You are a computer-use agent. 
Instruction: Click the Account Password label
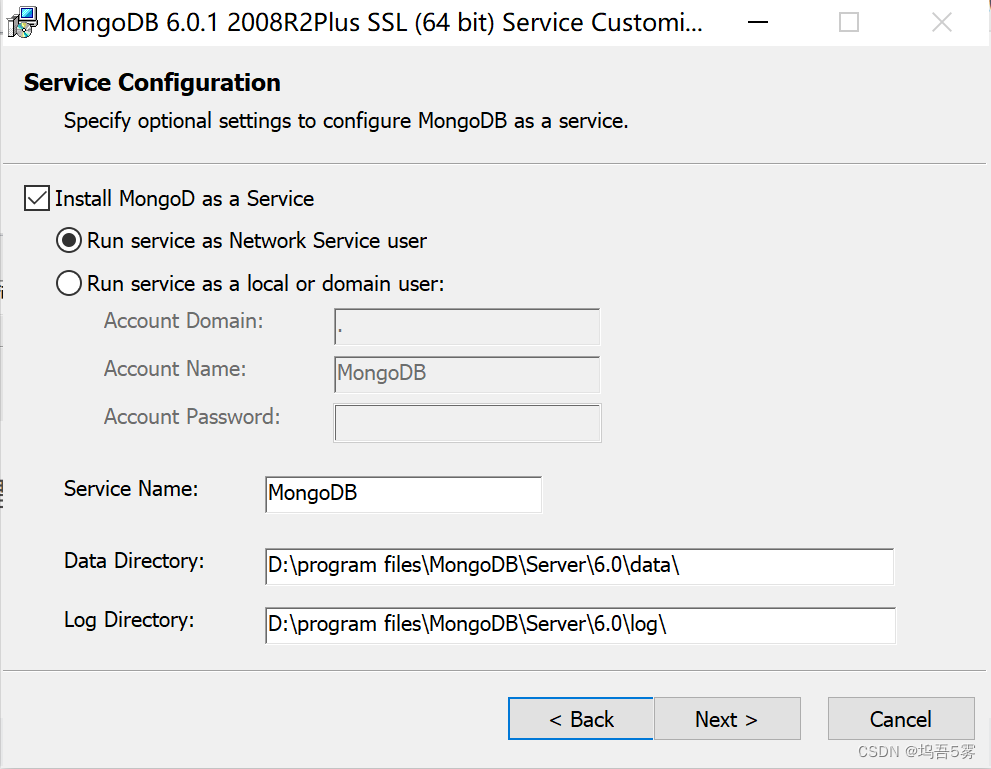coord(192,417)
